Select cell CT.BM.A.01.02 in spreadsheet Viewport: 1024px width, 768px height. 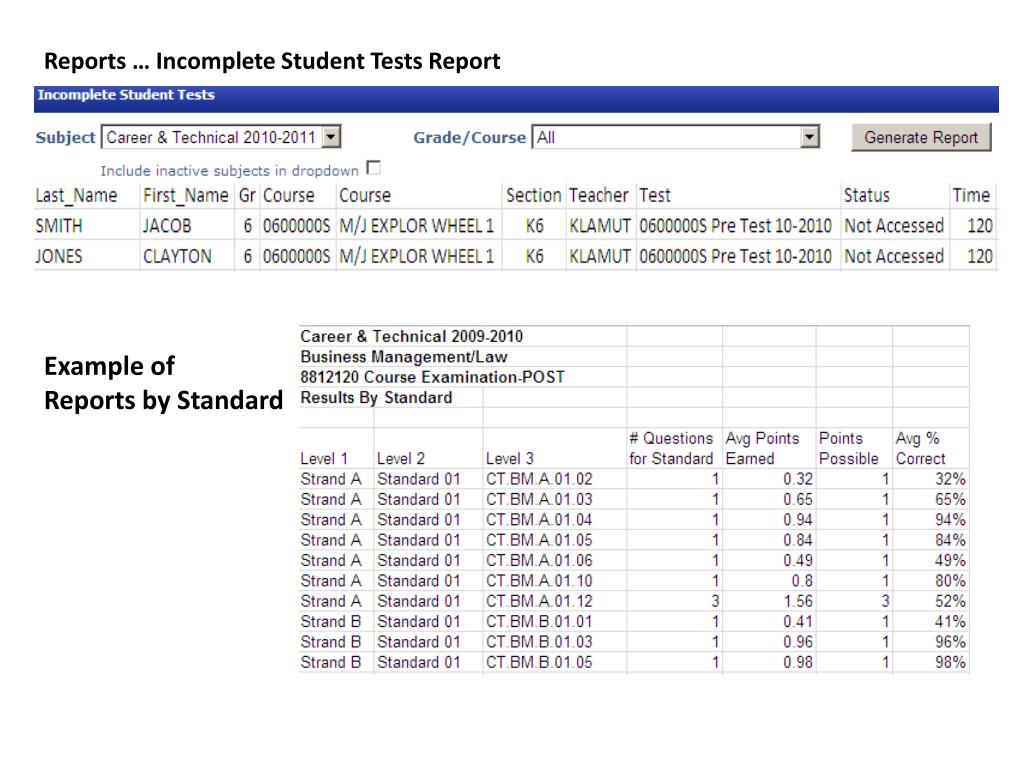pos(539,479)
